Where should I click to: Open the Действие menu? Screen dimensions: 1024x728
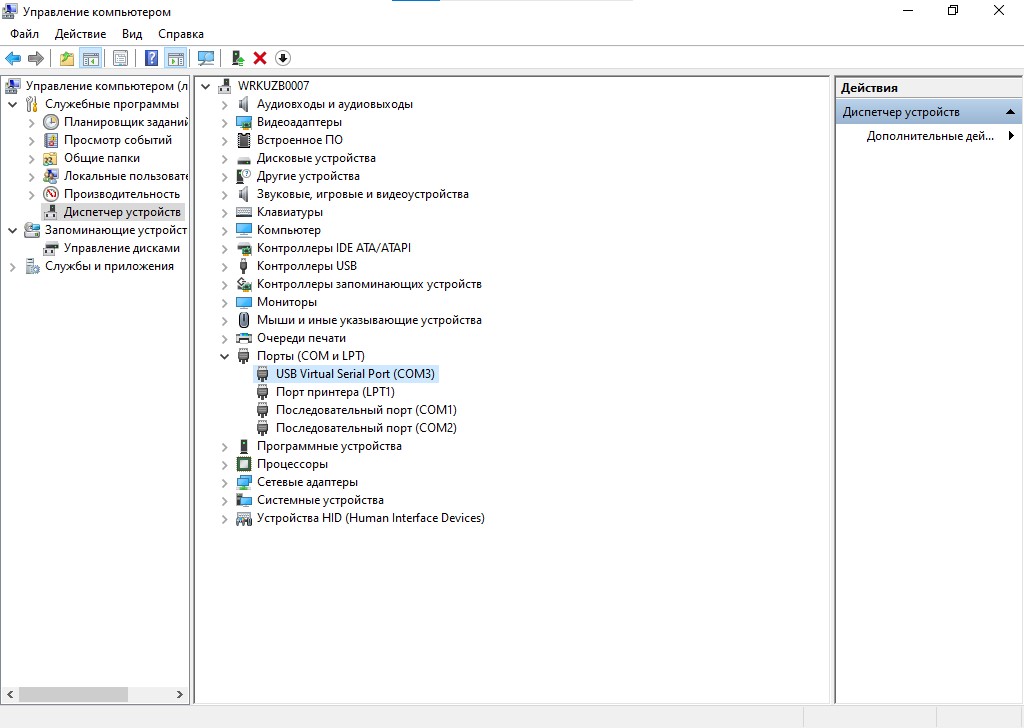[x=80, y=34]
